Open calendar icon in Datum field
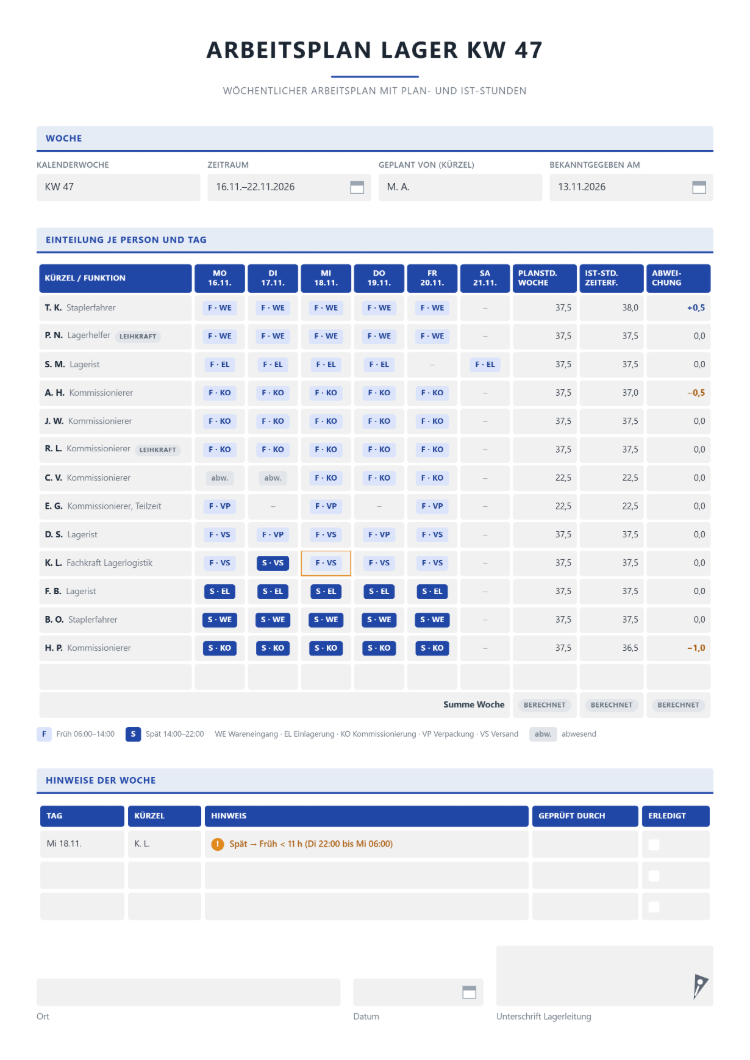This screenshot has height=1060, width=750. [469, 992]
